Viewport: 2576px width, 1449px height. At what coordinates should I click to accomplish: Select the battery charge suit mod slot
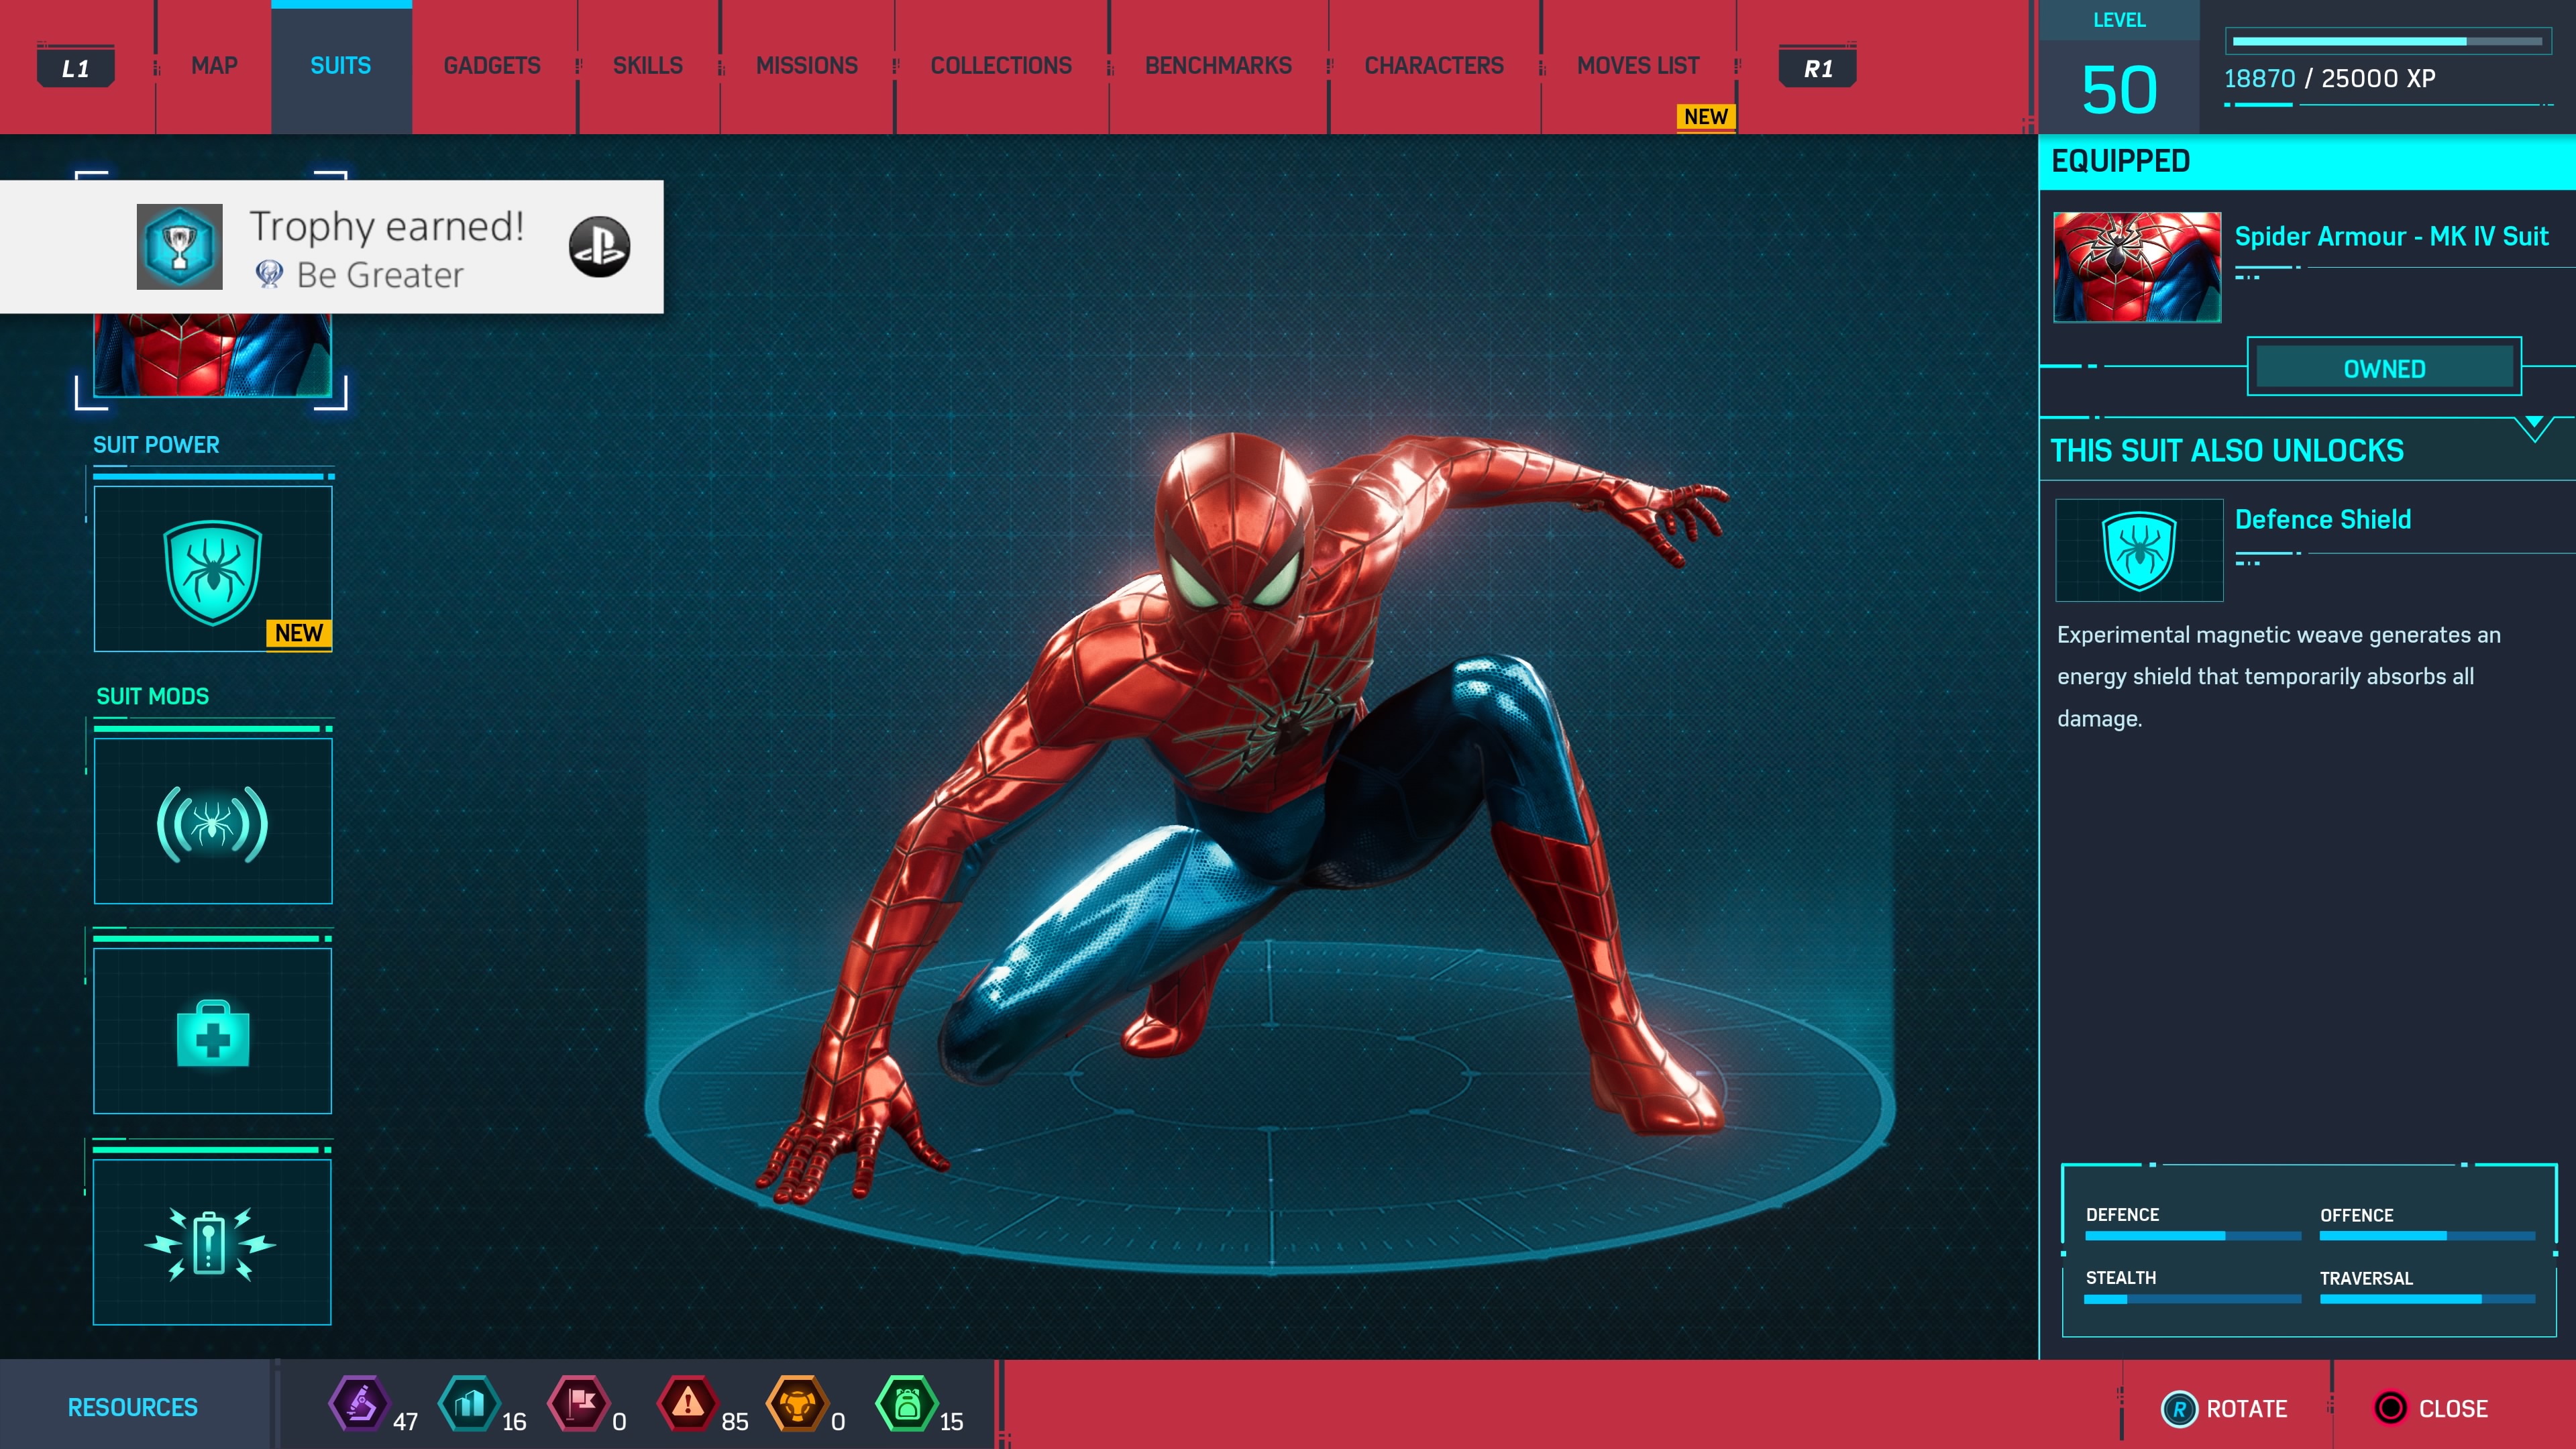(213, 1242)
